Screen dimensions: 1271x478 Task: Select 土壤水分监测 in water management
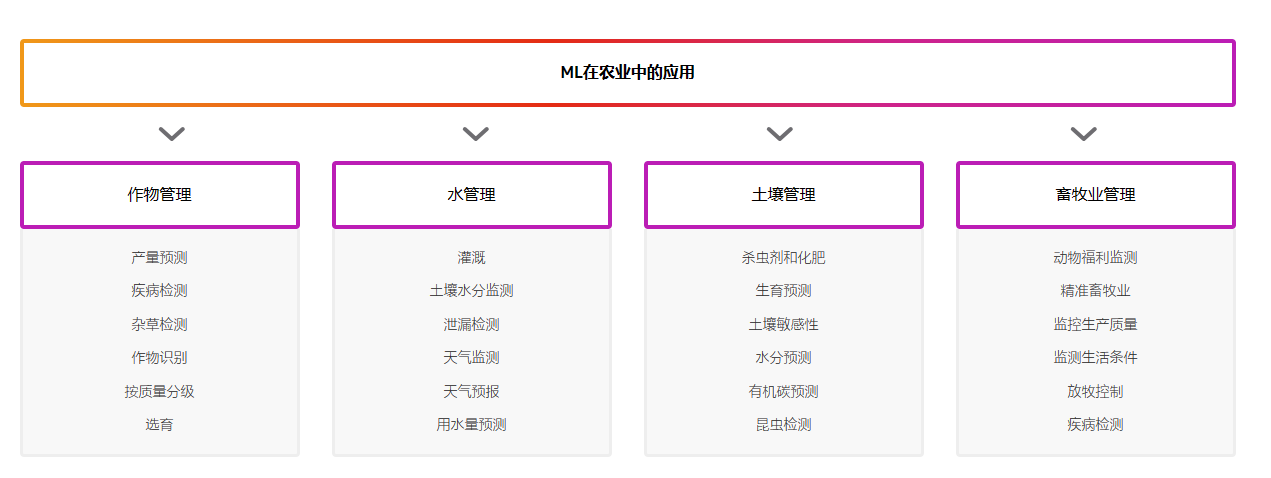tap(471, 291)
